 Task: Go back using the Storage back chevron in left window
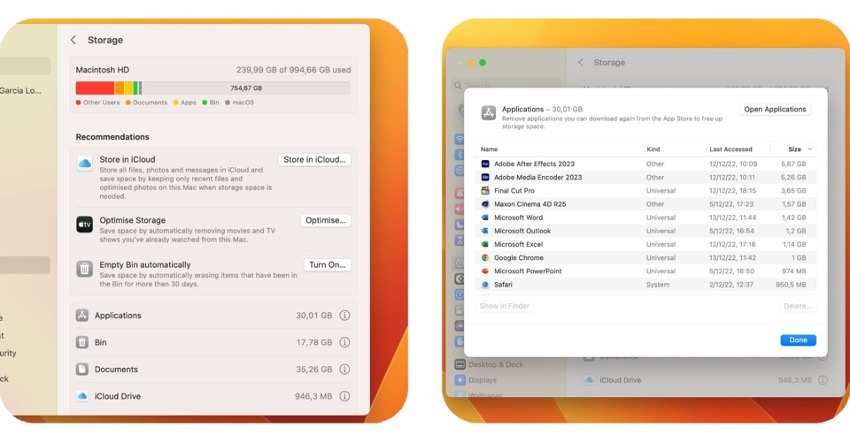pyautogui.click(x=73, y=40)
